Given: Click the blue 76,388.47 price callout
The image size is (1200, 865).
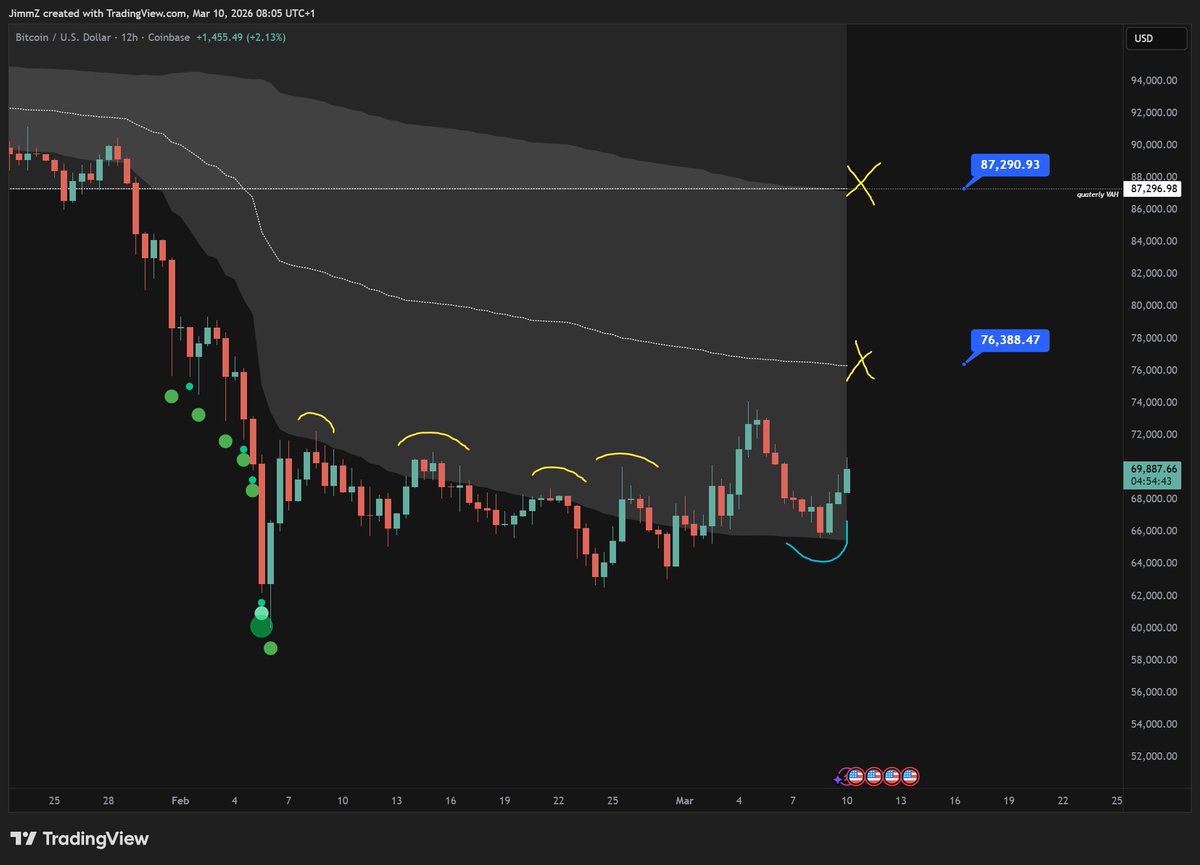Looking at the screenshot, I should 1010,340.
